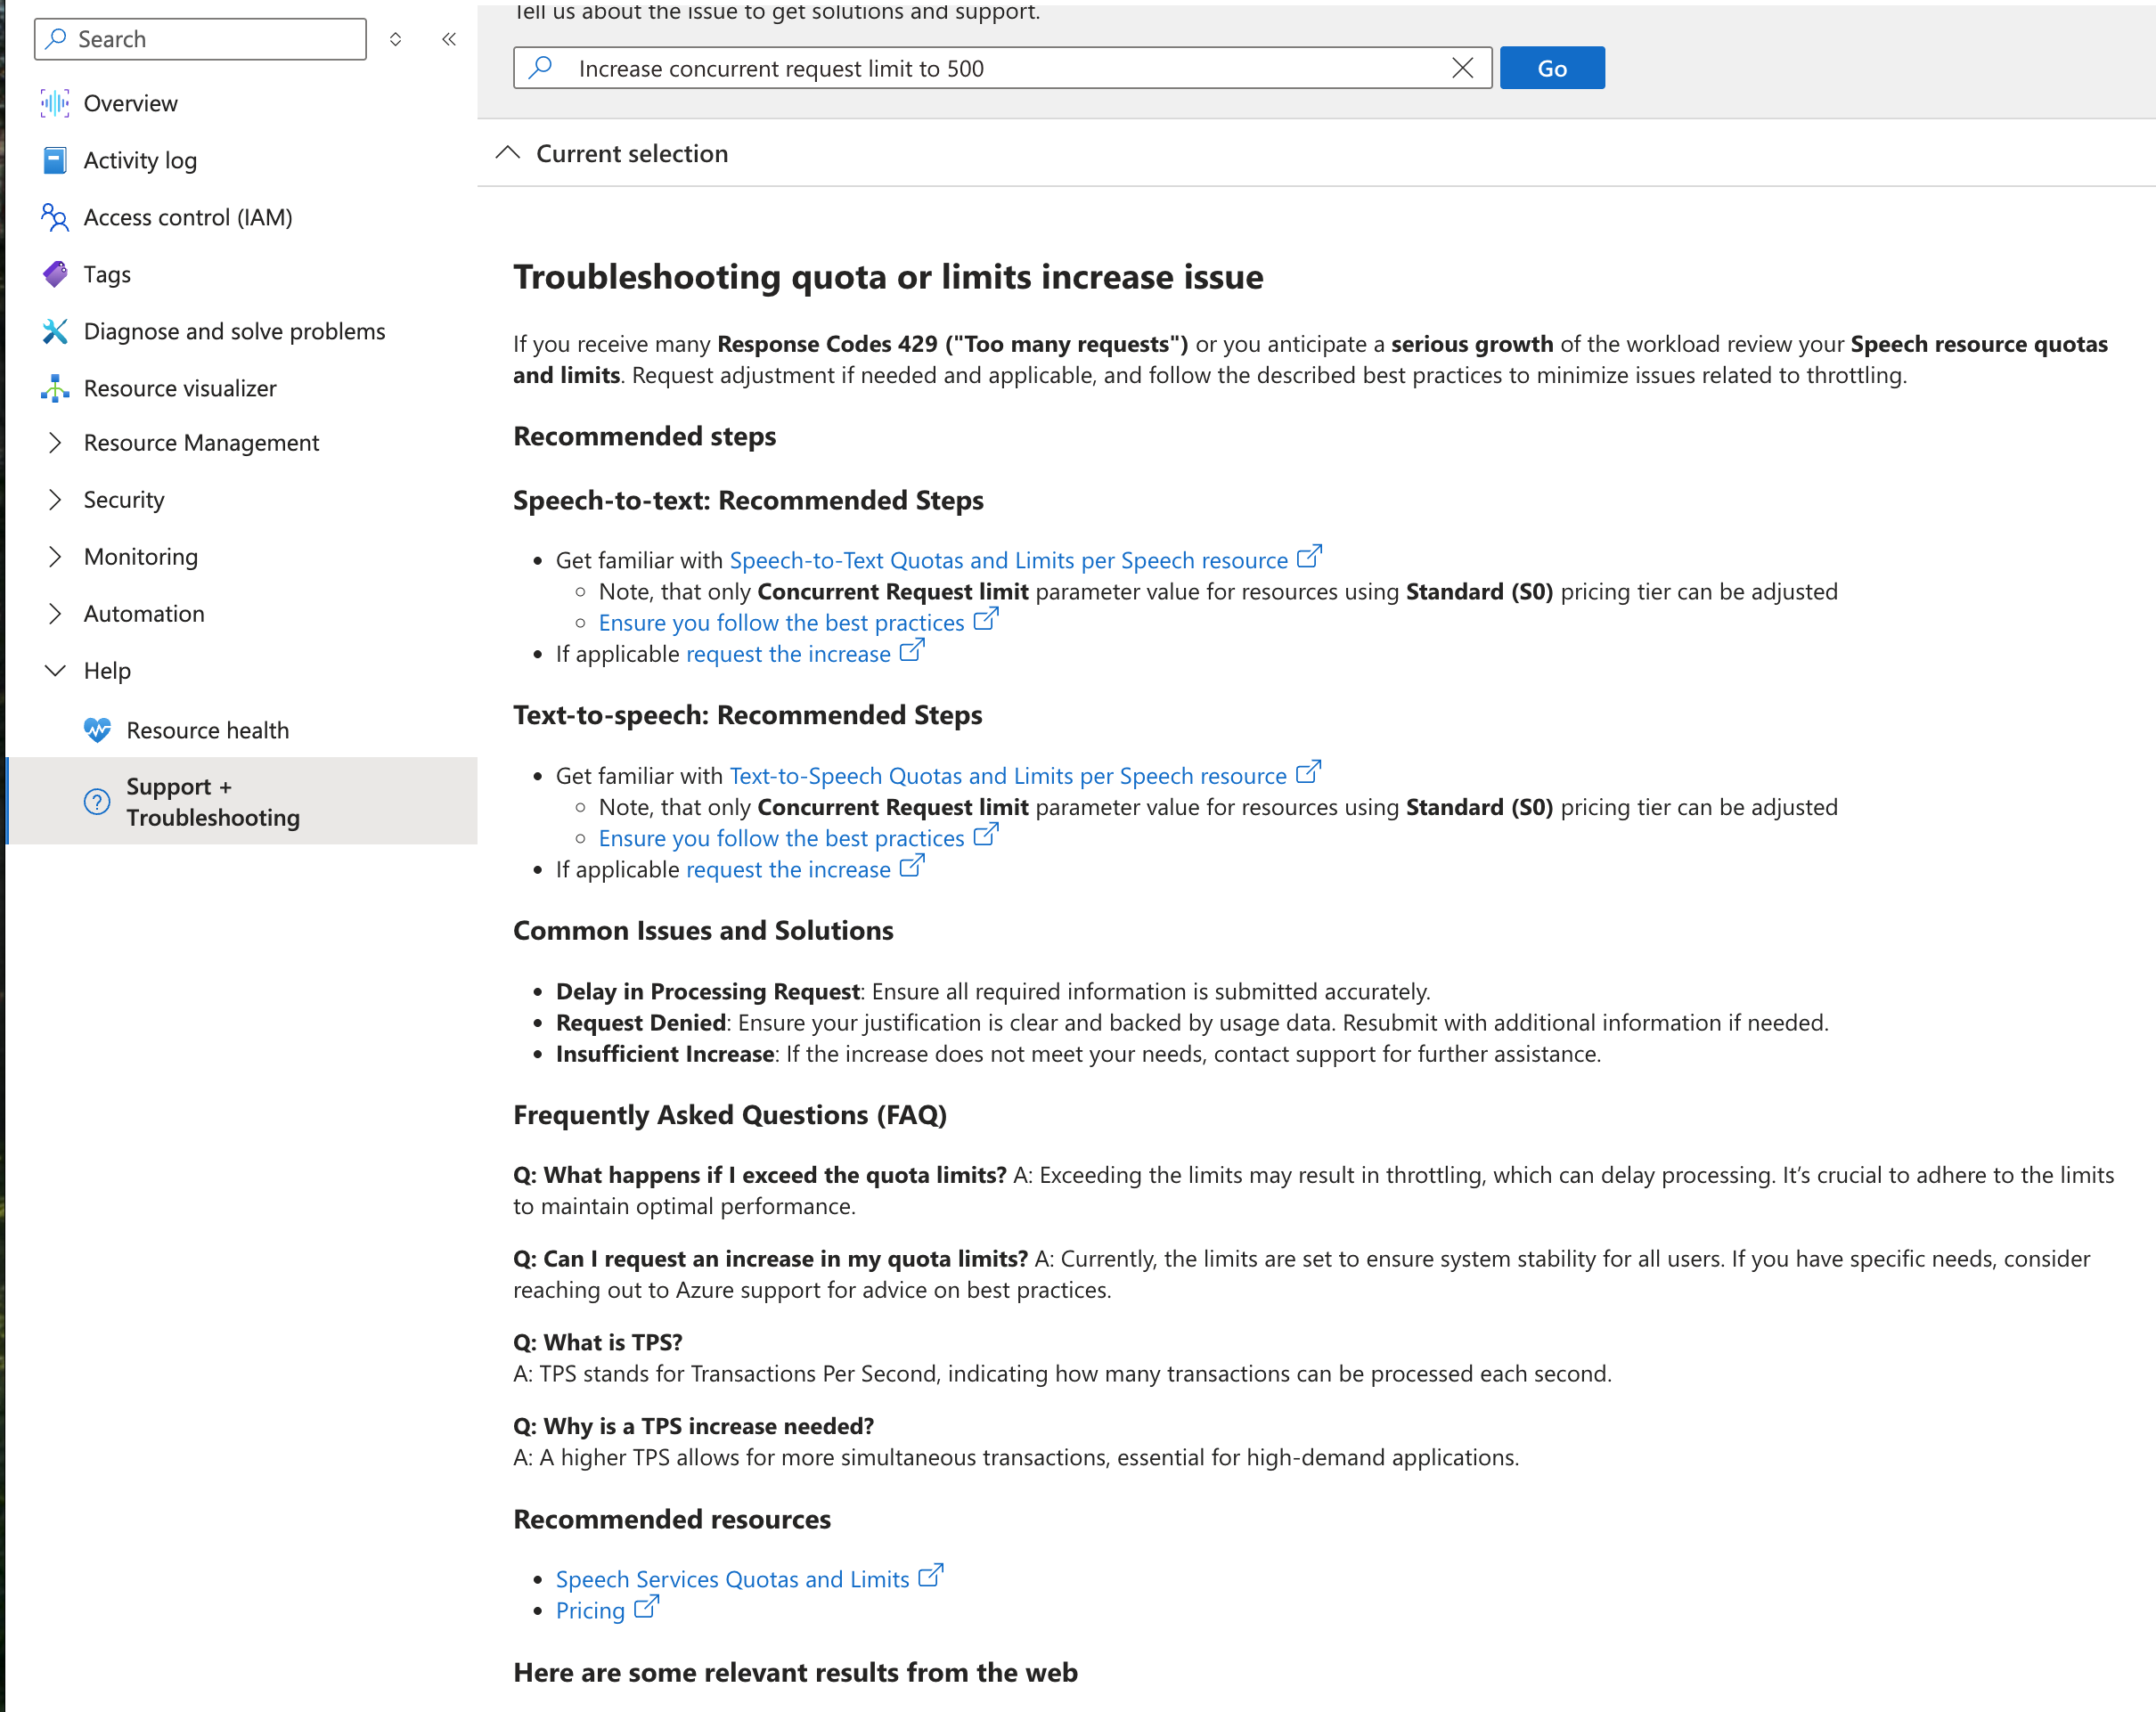Image resolution: width=2156 pixels, height=1712 pixels.
Task: Click the Activity log icon
Action: [x=55, y=160]
